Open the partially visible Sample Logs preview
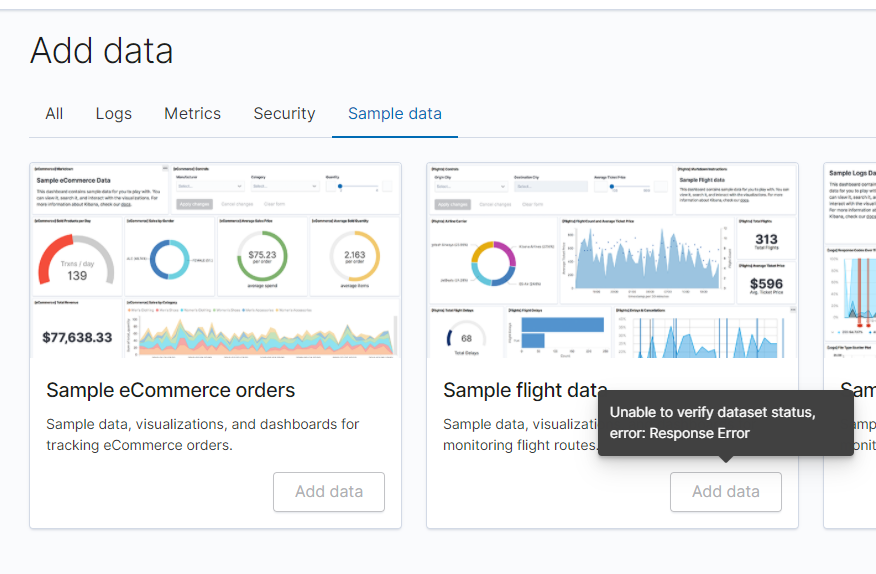Screen dimensions: 876x574 (x=850, y=260)
